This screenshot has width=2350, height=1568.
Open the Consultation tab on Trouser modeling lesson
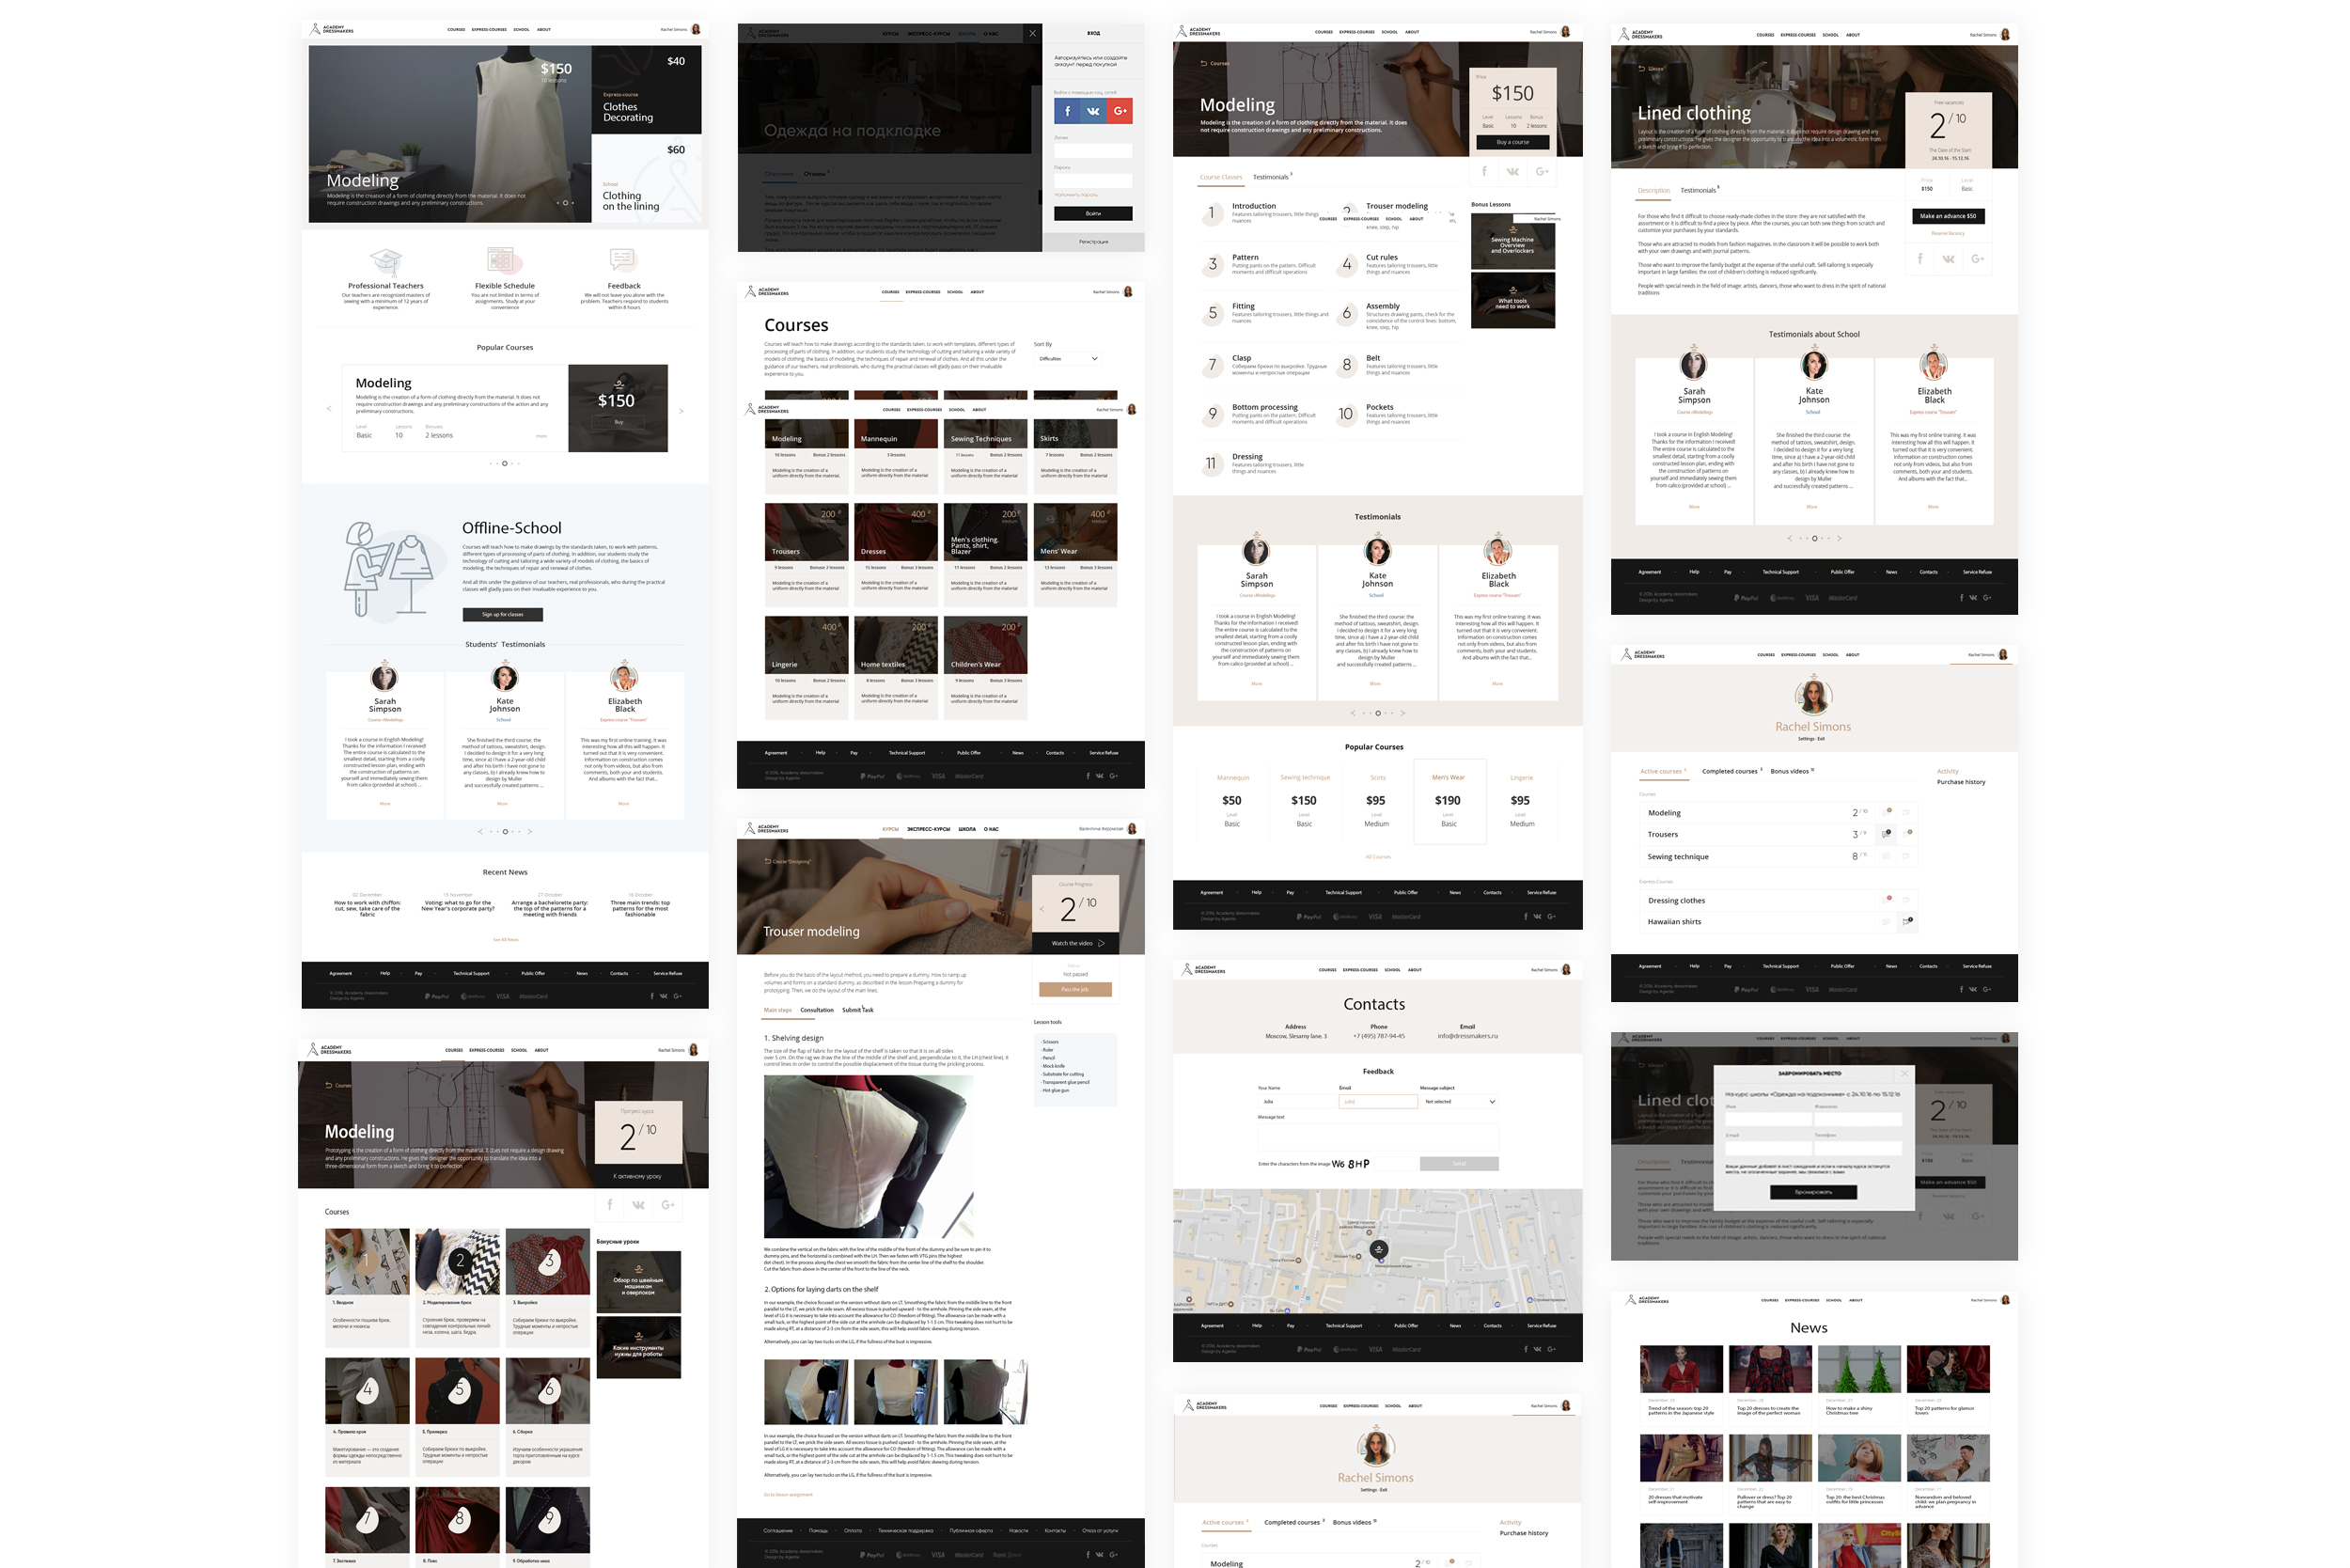point(816,1010)
